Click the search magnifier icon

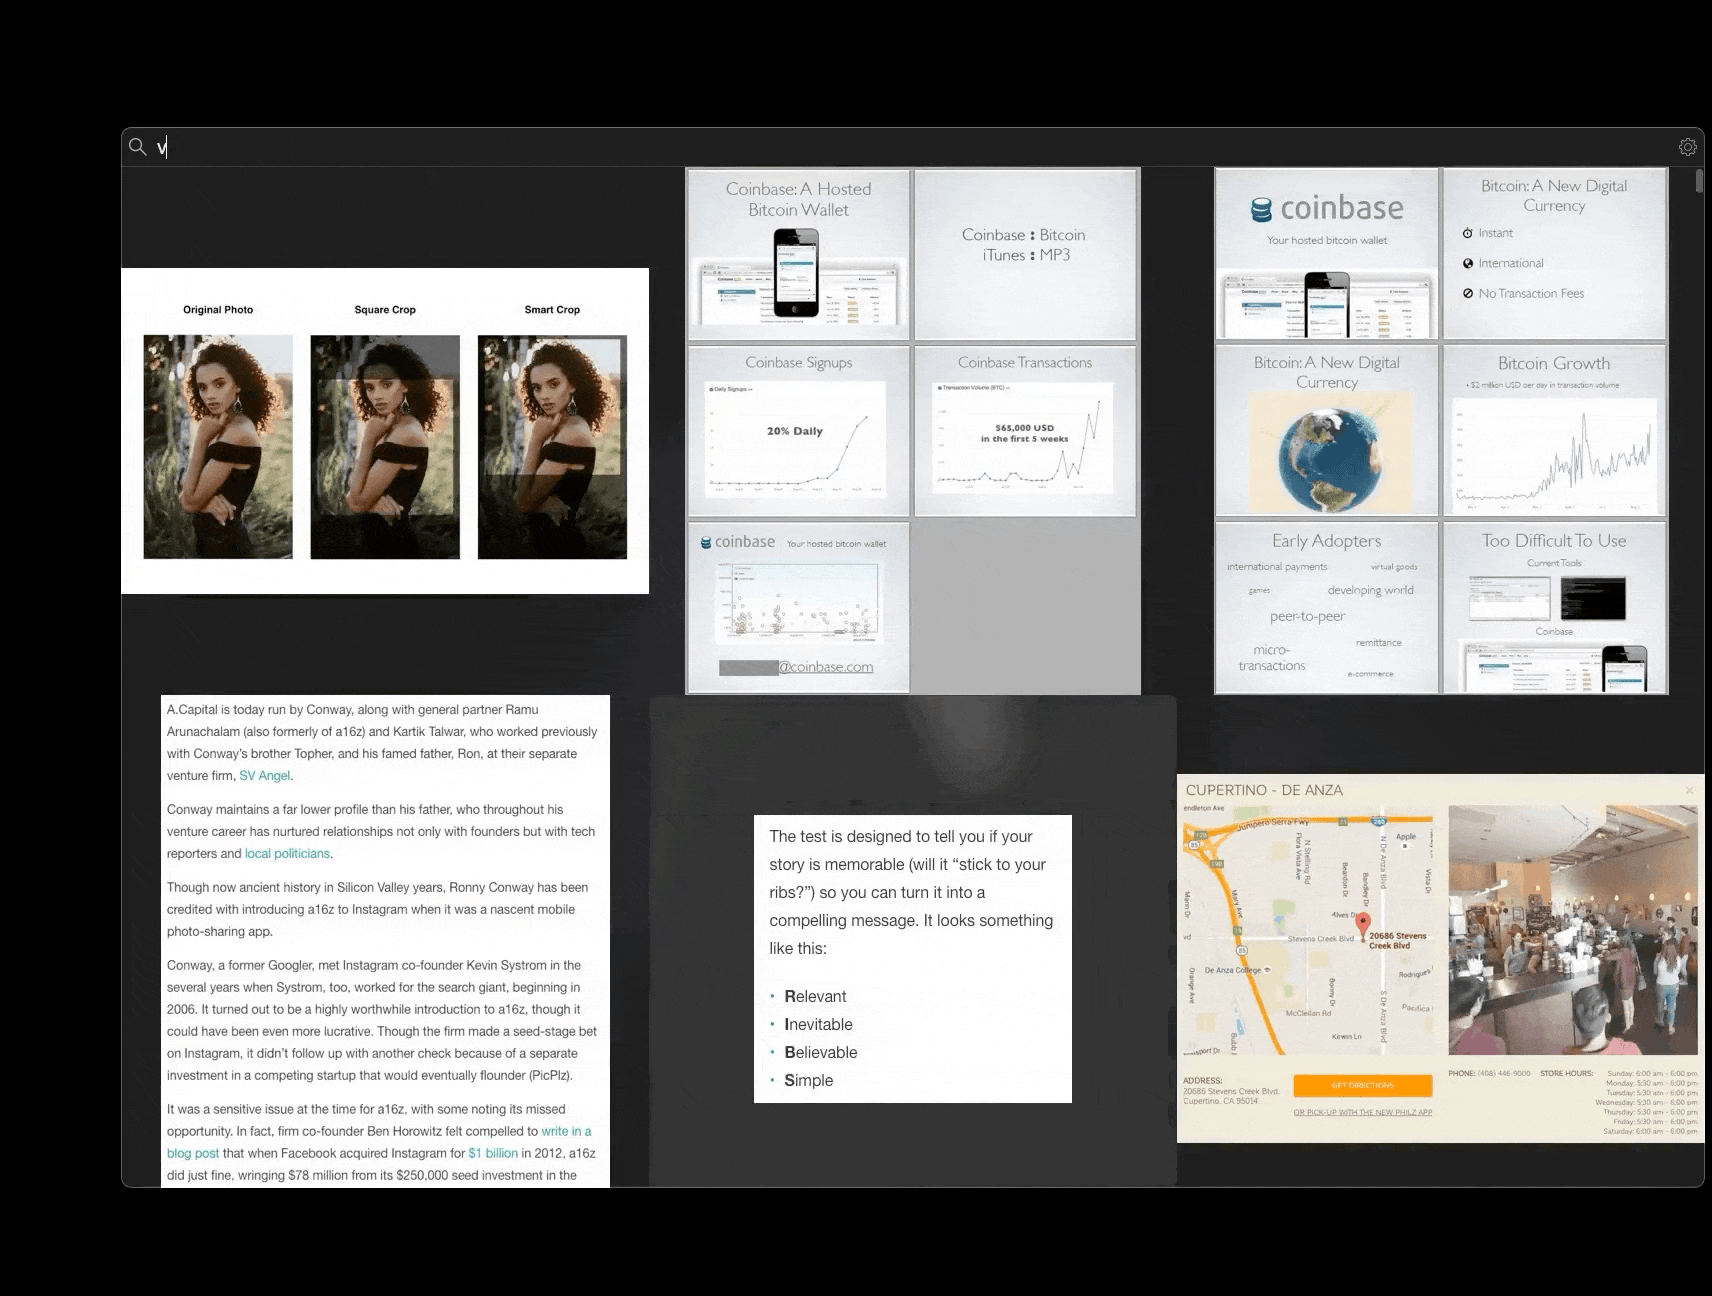[138, 147]
